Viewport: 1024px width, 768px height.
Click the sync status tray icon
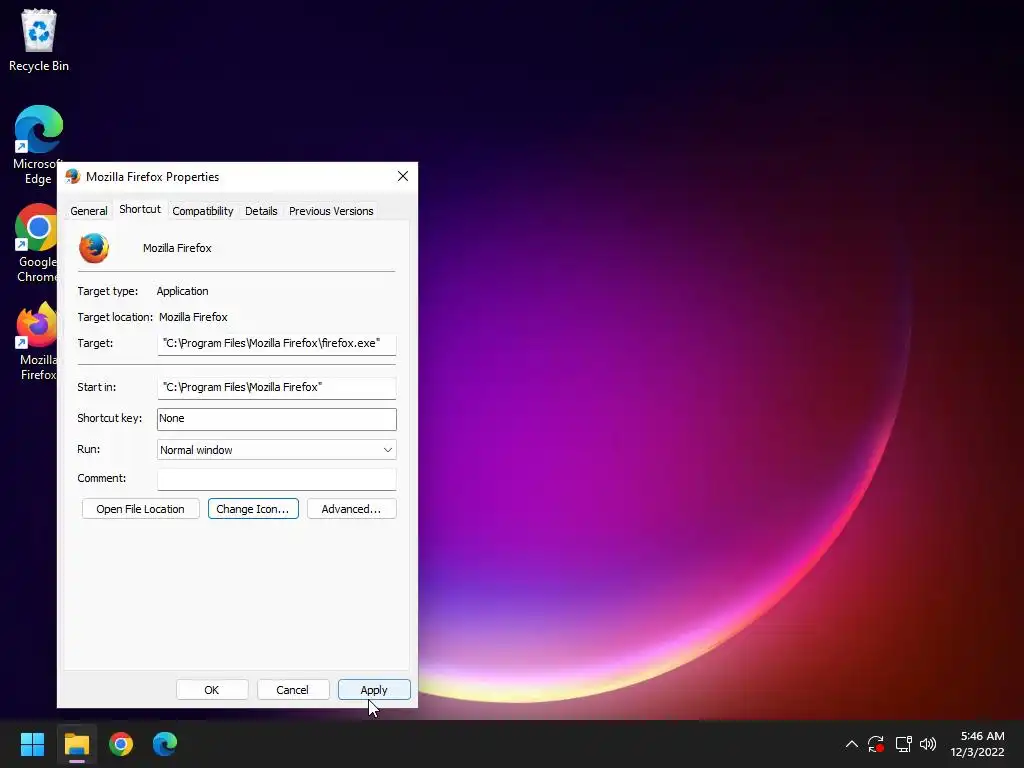(x=876, y=744)
